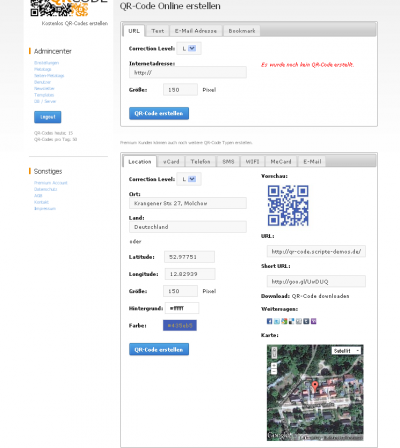The image size is (400, 448).
Task: Click the Latitude field
Action: (x=189, y=257)
